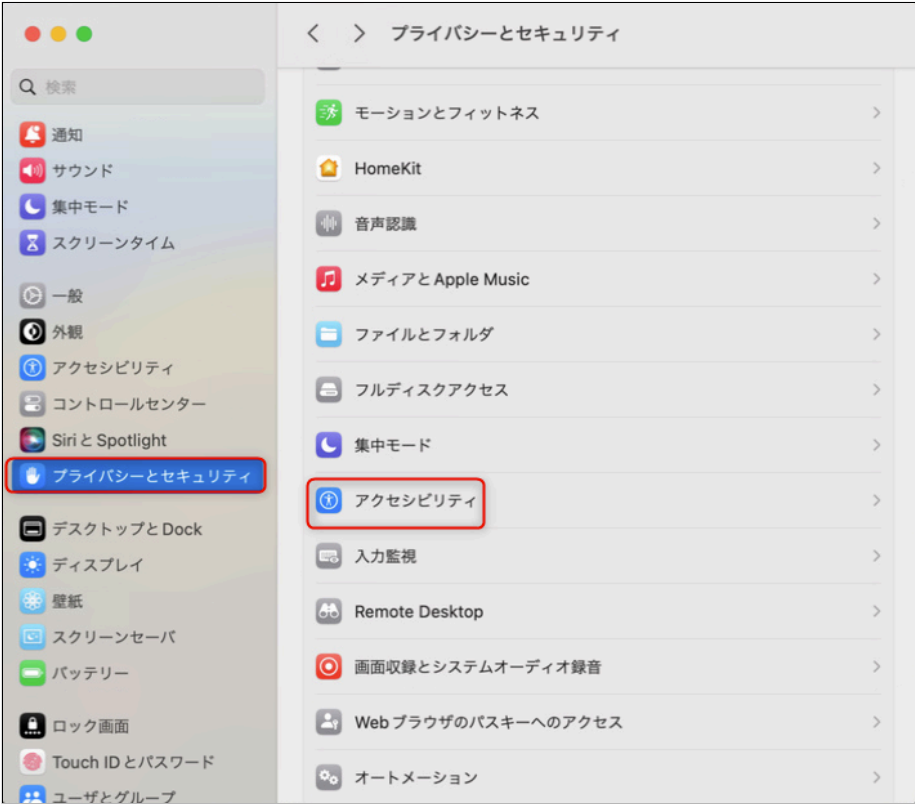
Task: Expand the オートメーション row chevron
Action: tap(876, 777)
